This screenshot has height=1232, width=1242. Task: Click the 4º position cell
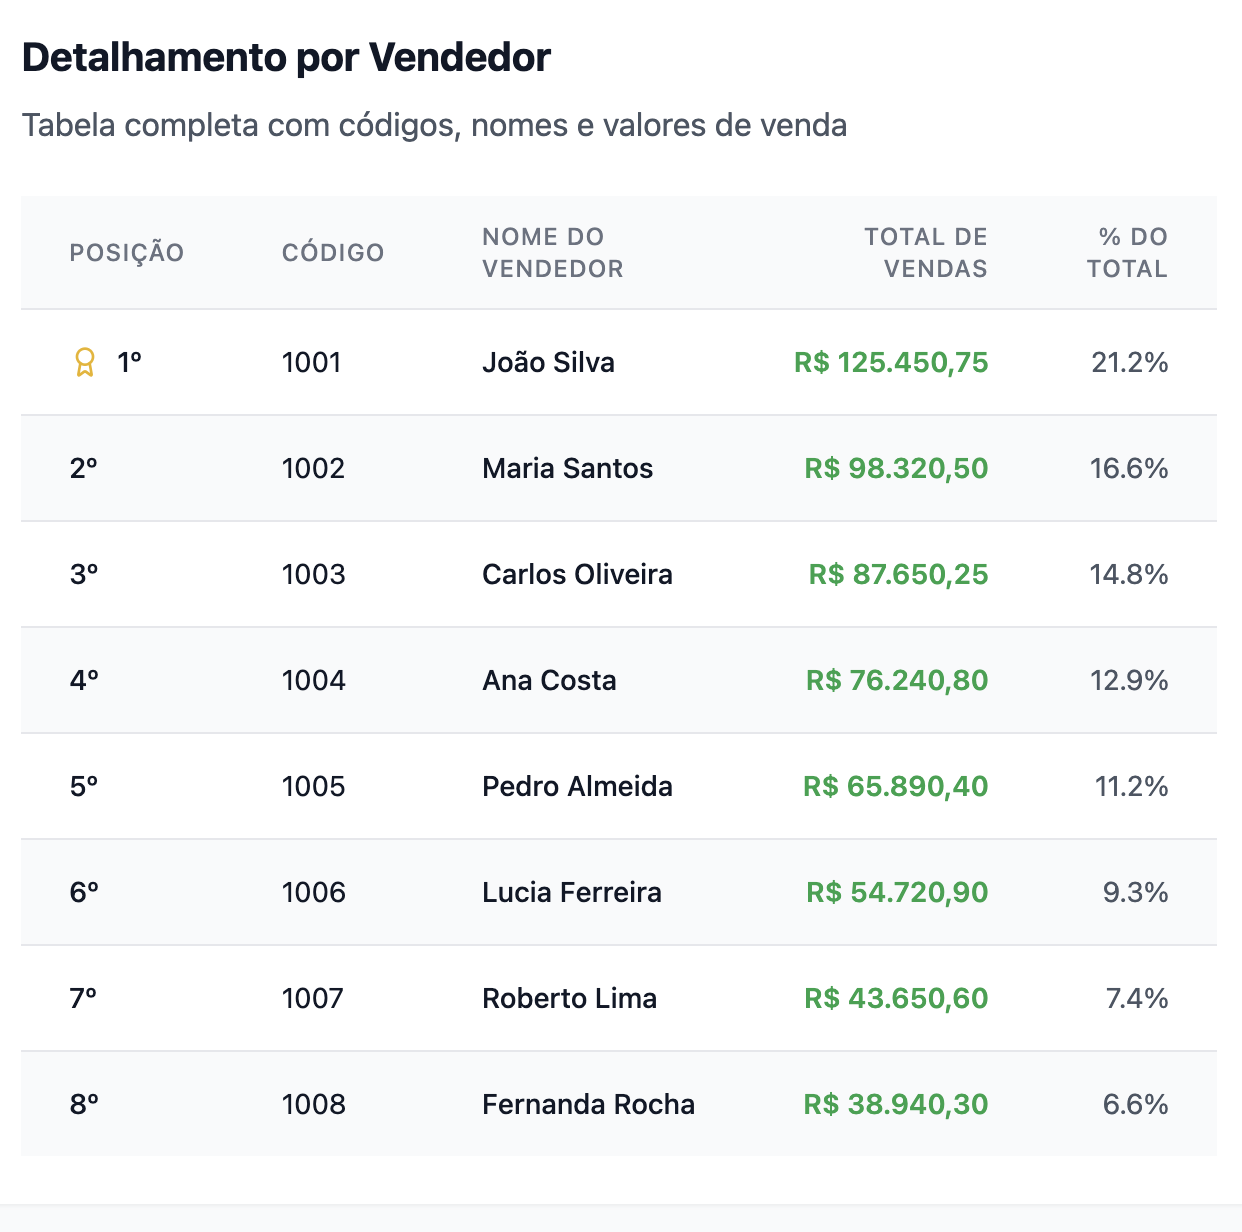pyautogui.click(x=84, y=680)
